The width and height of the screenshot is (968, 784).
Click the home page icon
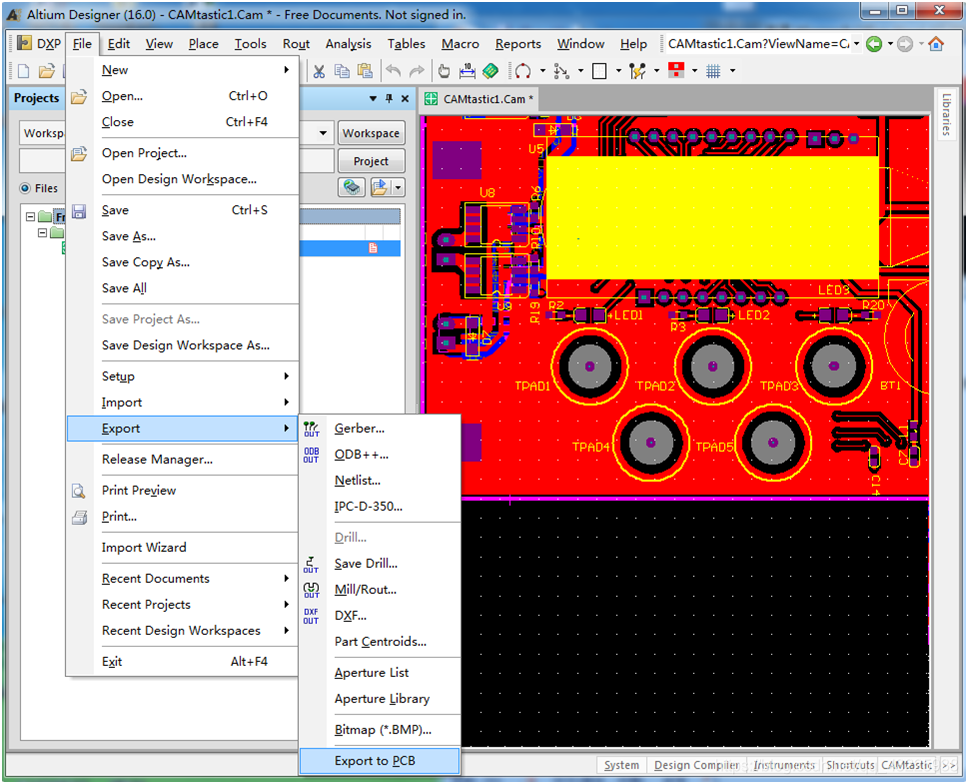click(937, 44)
